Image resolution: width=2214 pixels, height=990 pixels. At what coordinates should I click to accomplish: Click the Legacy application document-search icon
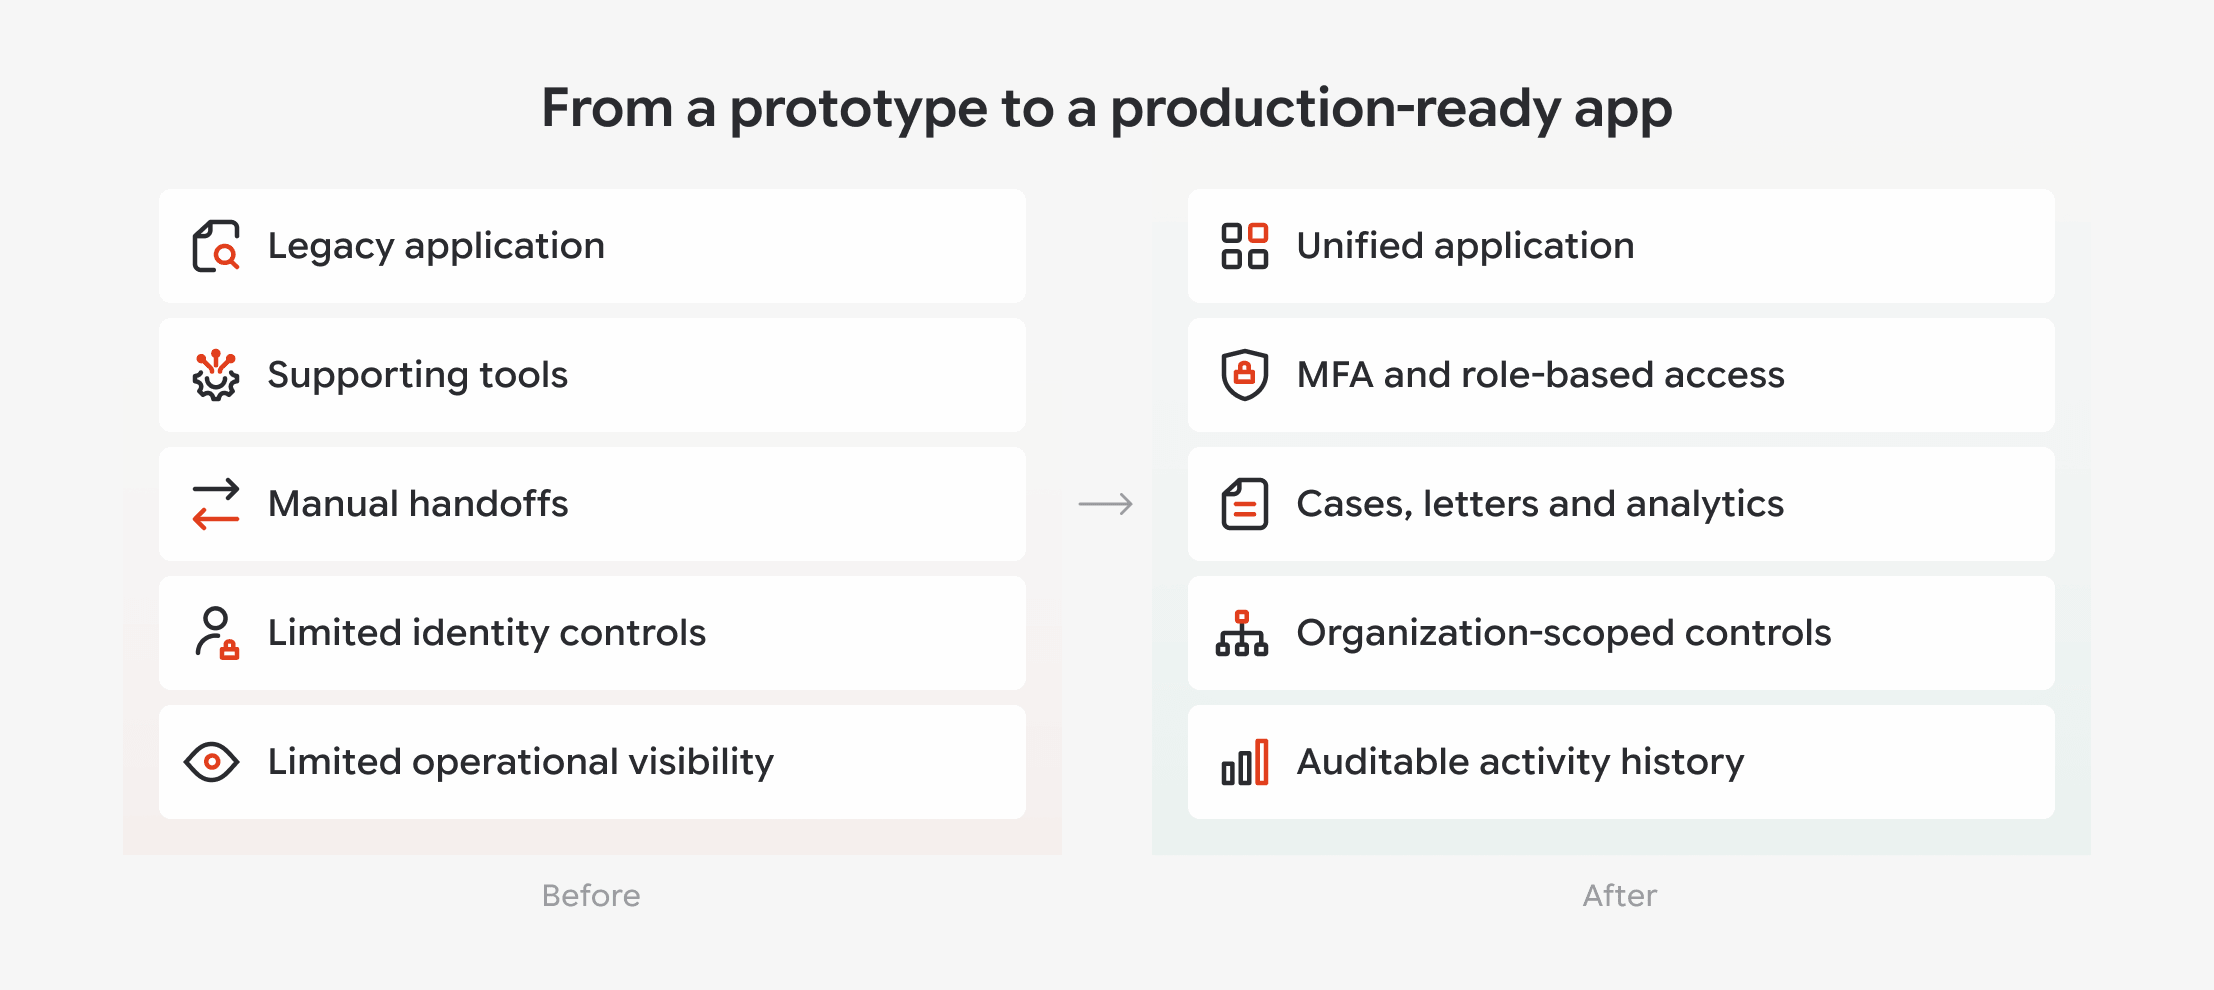coord(216,246)
